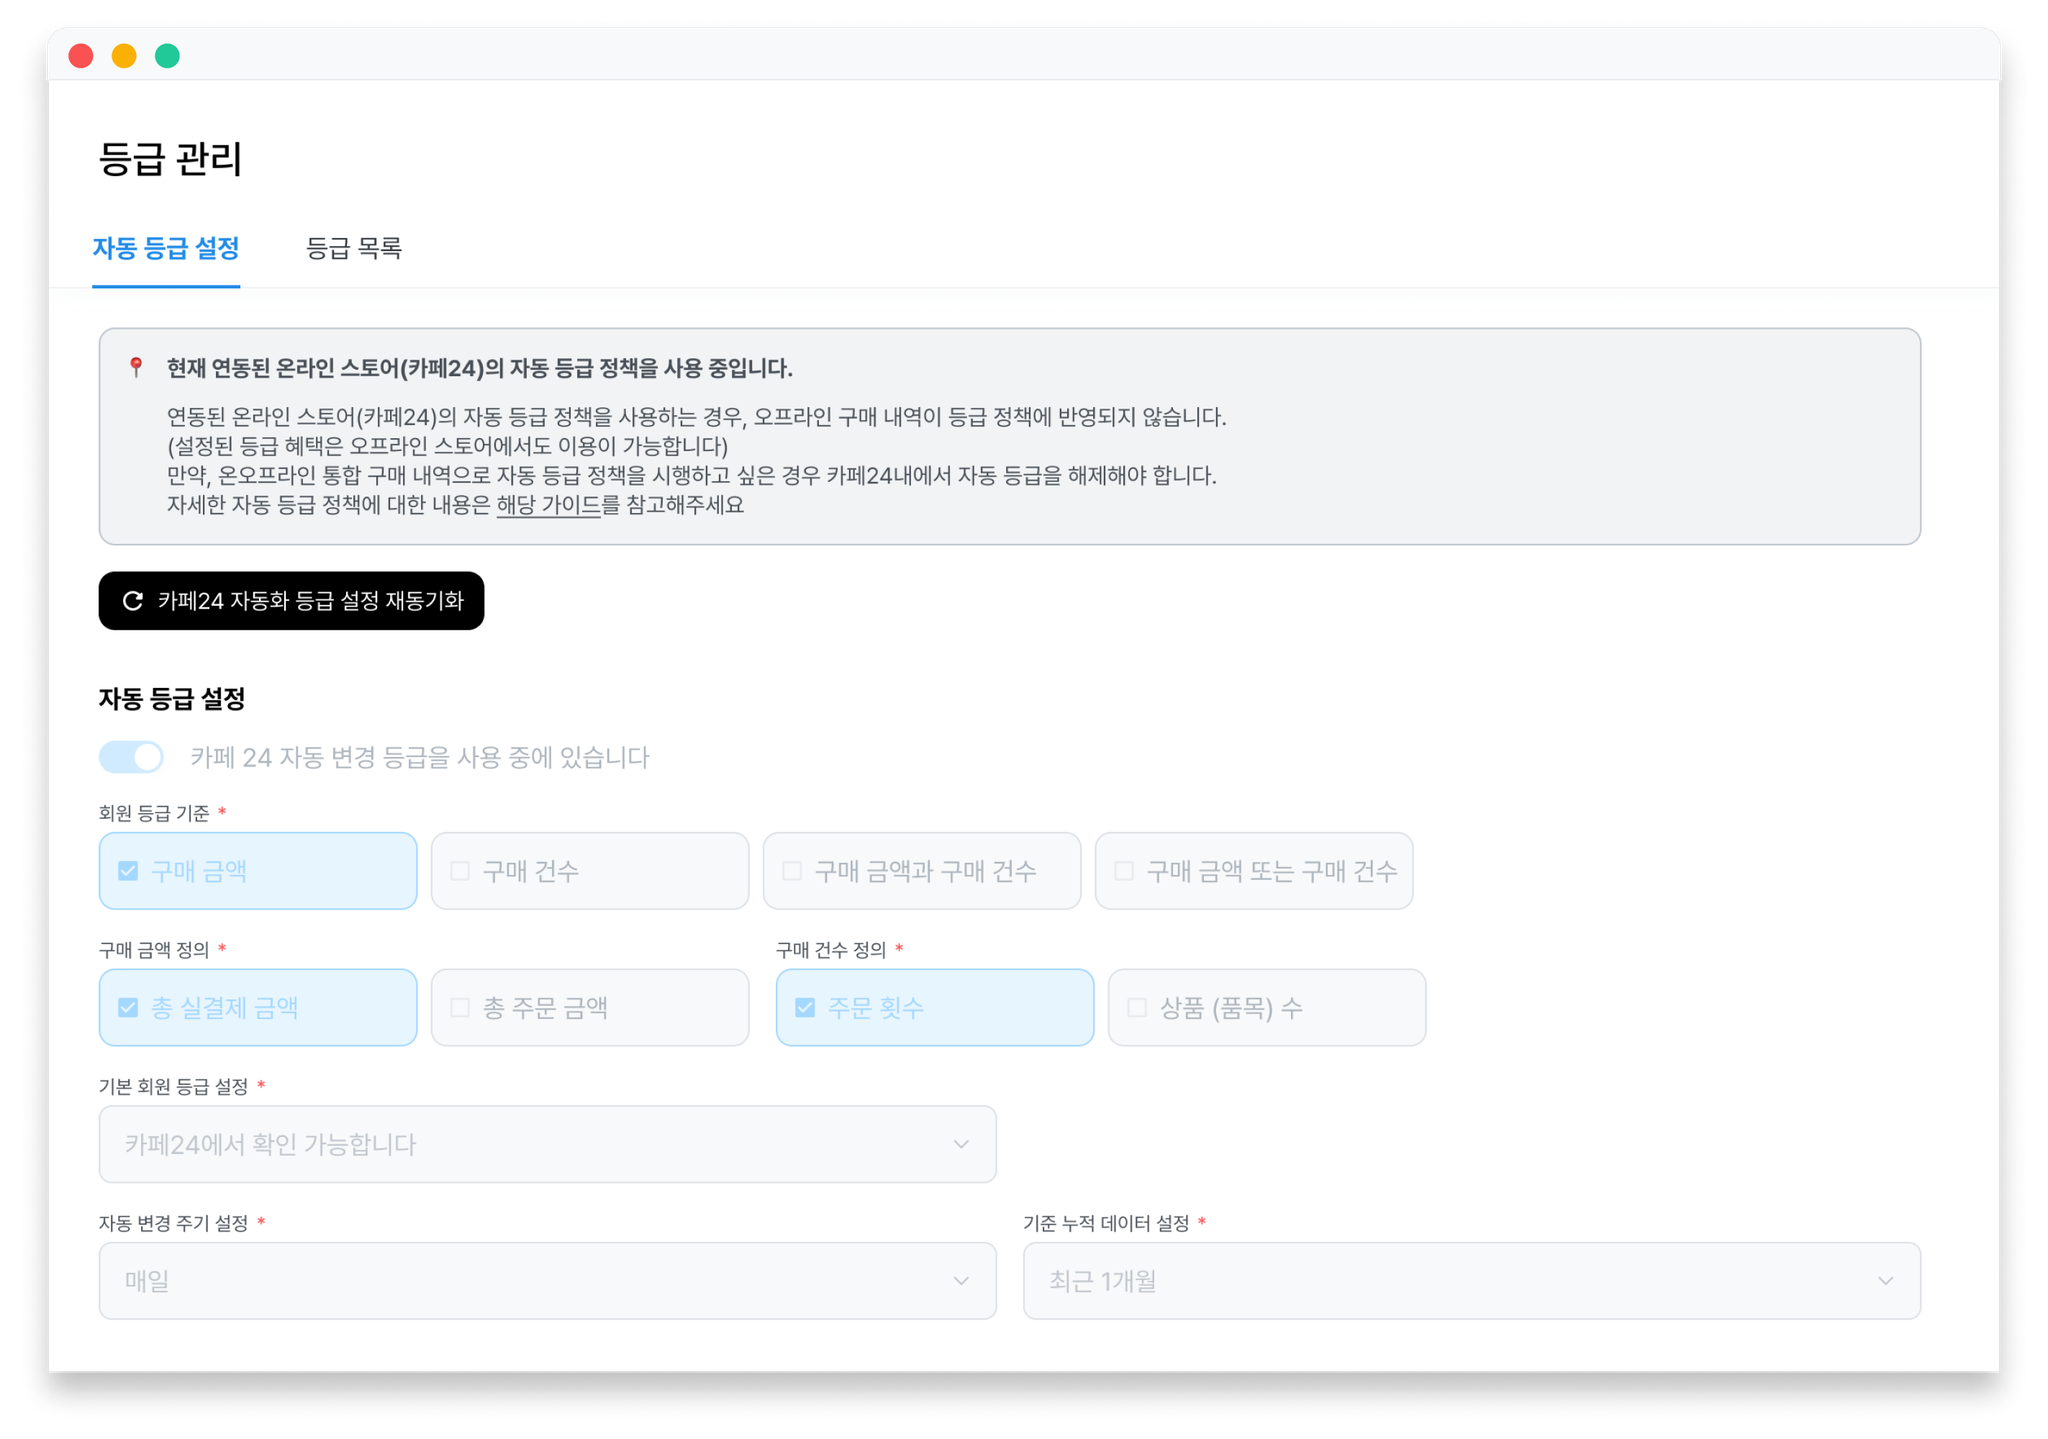Click the chevron arrow in the 매일 dropdown
2048x1439 pixels.
coord(961,1281)
